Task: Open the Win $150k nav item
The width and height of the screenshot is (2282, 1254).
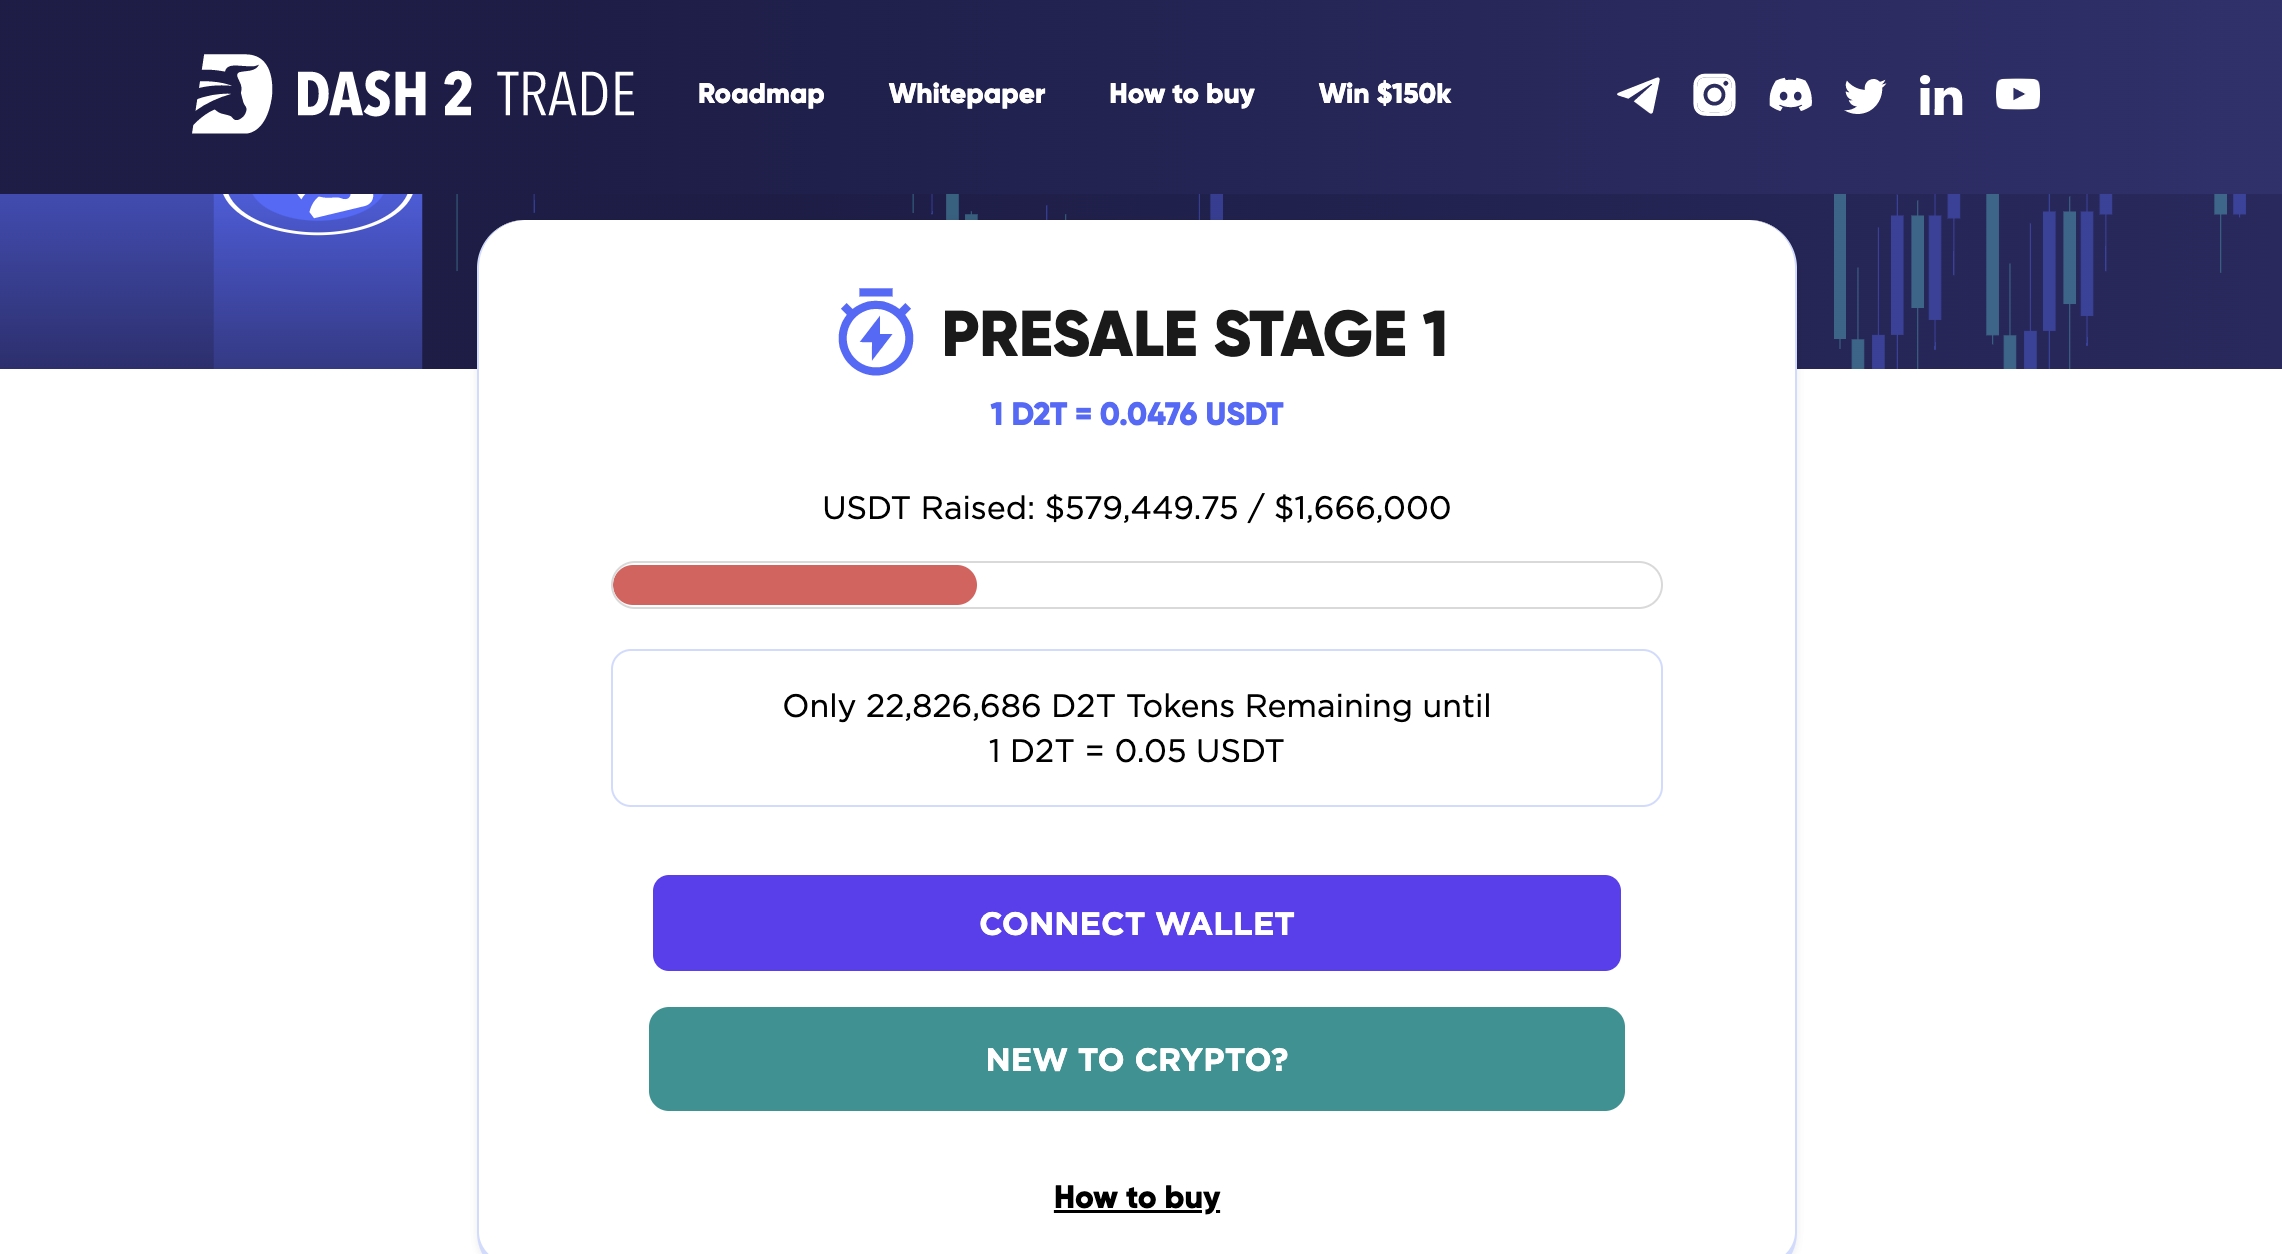Action: pyautogui.click(x=1385, y=94)
